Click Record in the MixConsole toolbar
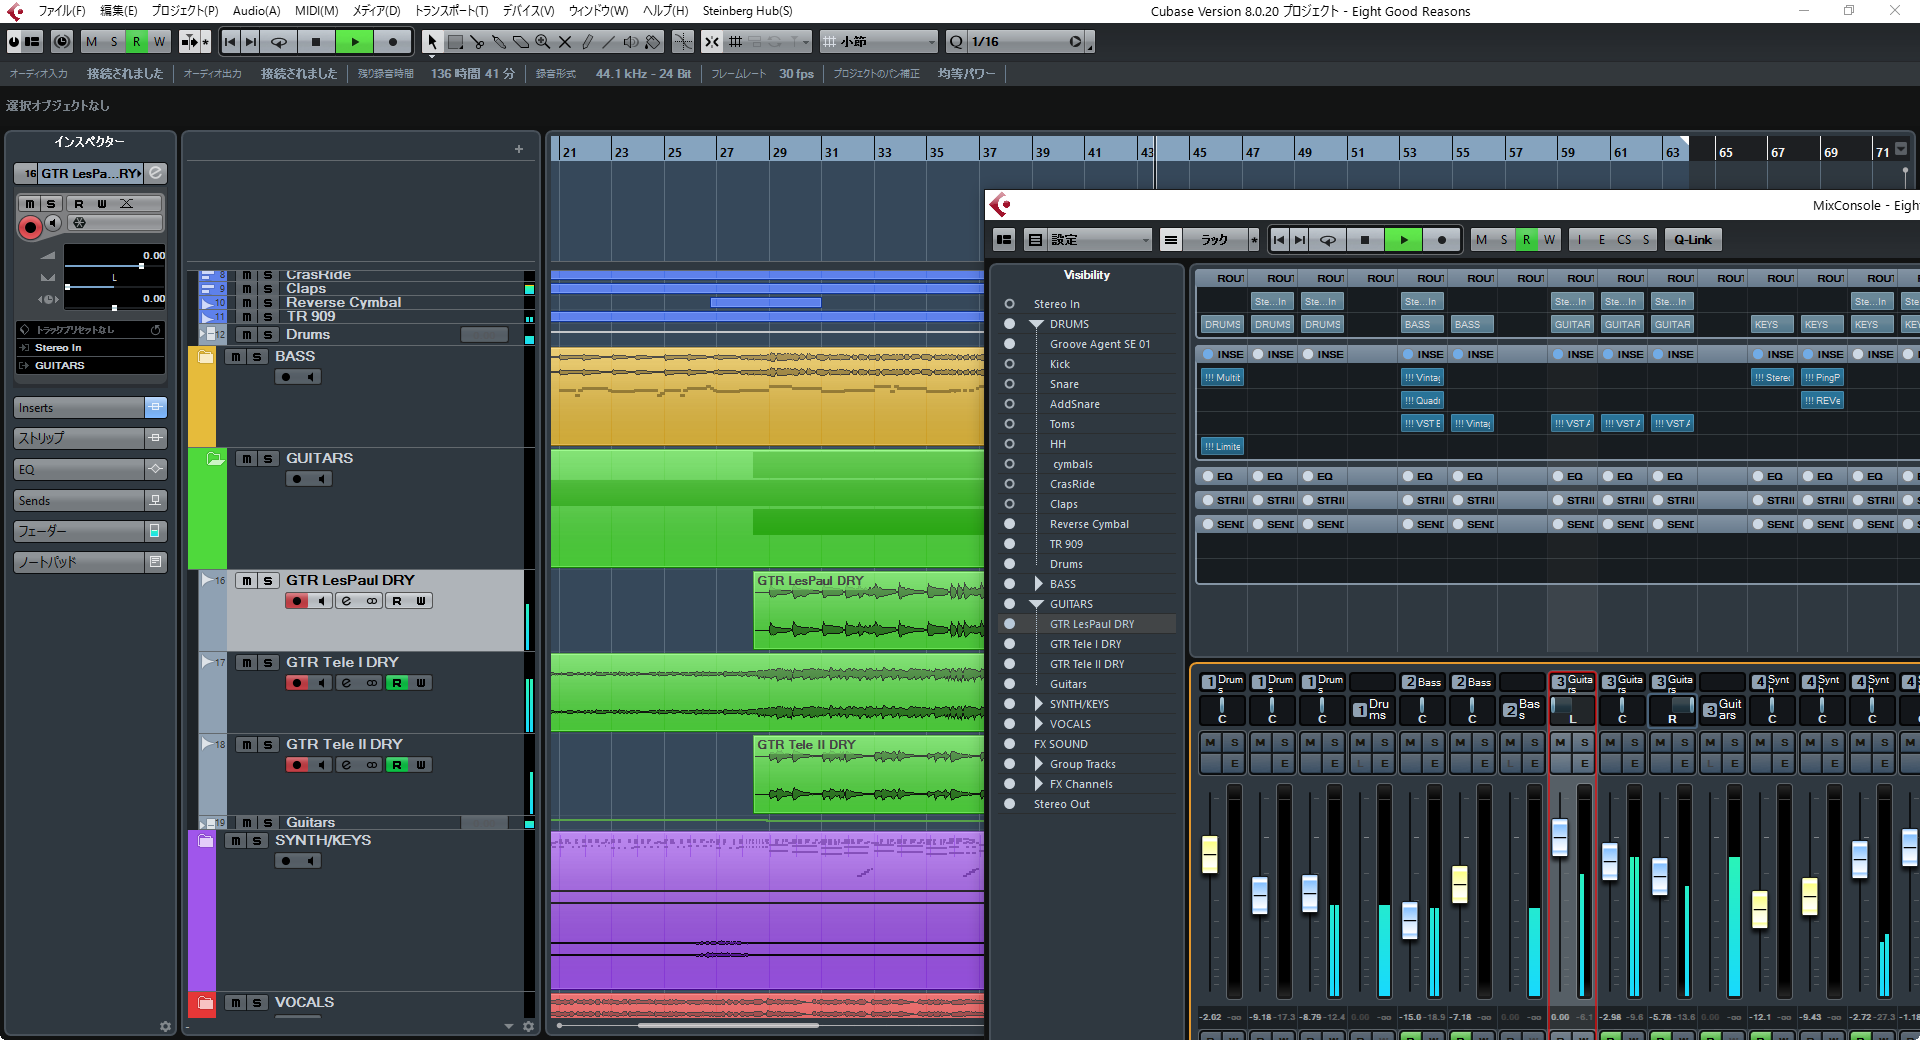 coord(1441,240)
